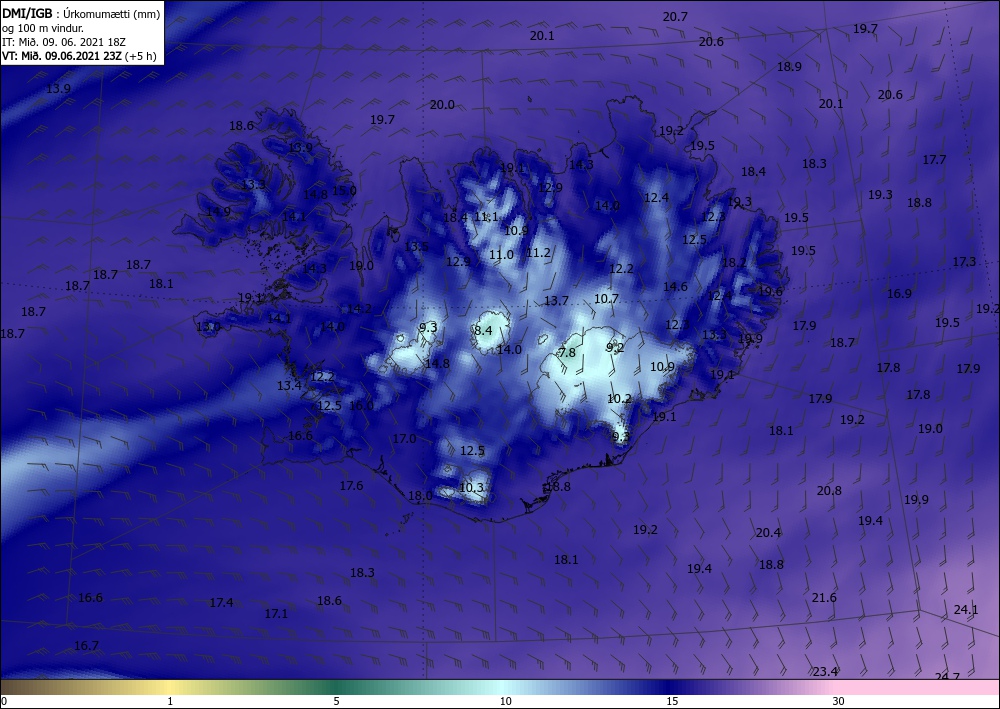Click the 20.7 value on the map
This screenshot has width=1000, height=709.
(675, 17)
